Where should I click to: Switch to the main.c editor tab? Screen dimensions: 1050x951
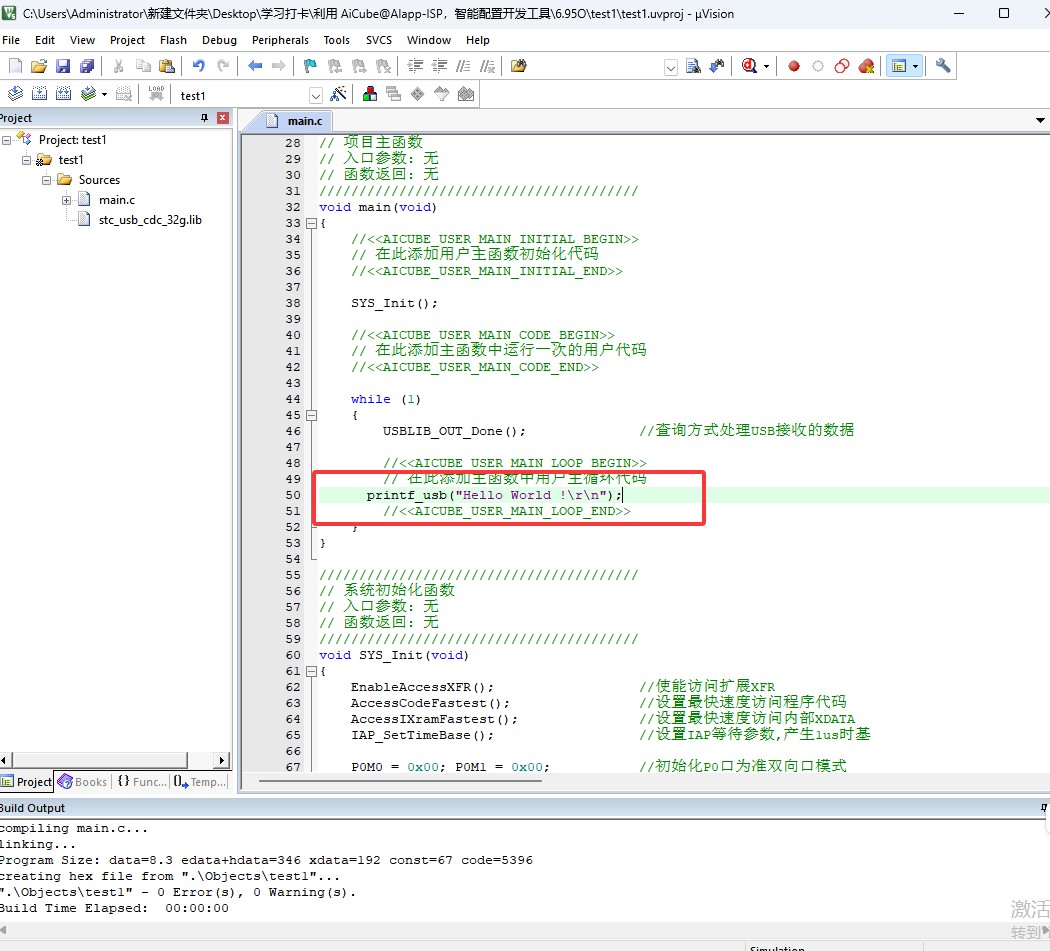click(x=295, y=121)
